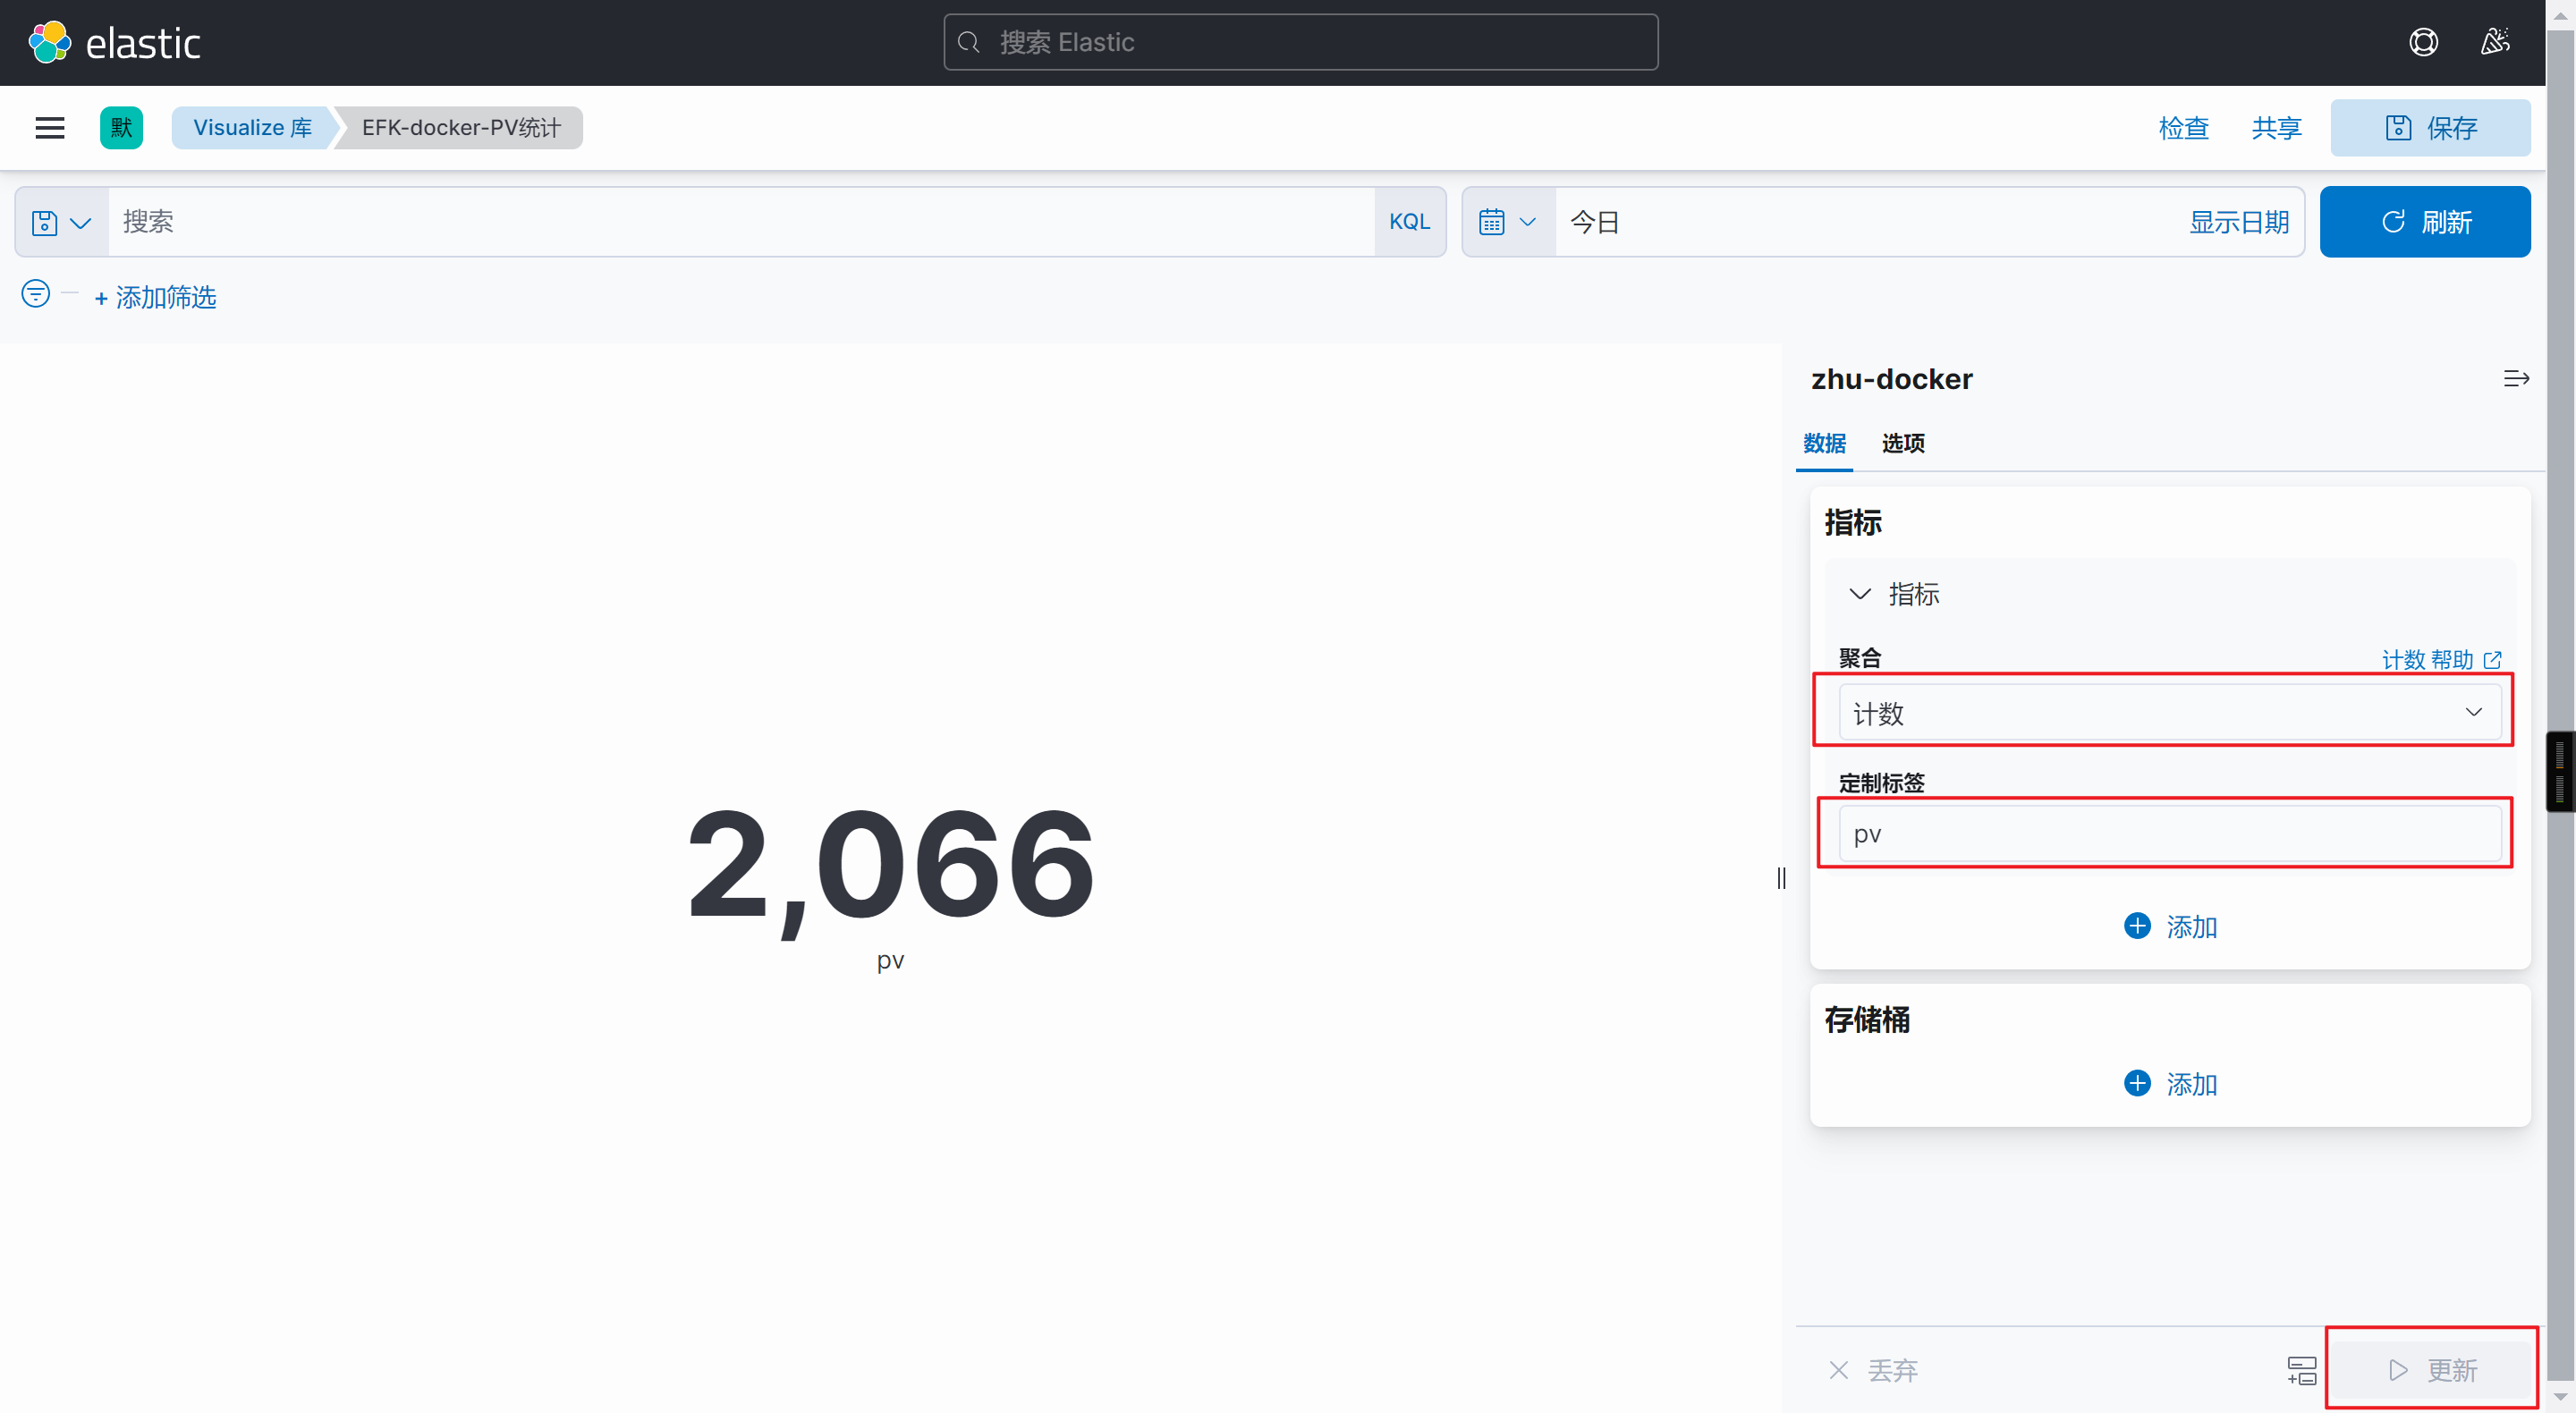Viewport: 2576px width, 1413px height.
Task: Click the filter options icon
Action: 36,294
